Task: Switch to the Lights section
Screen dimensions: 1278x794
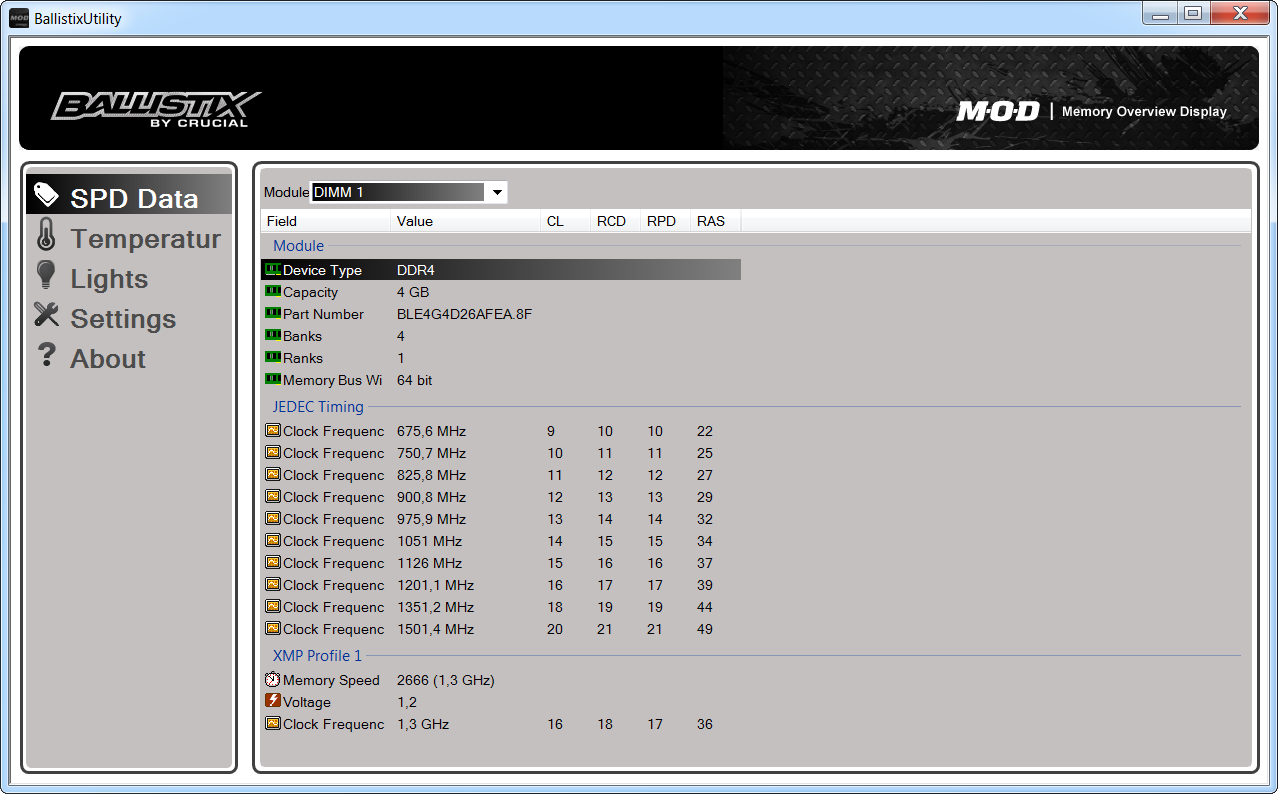Action: [x=109, y=279]
